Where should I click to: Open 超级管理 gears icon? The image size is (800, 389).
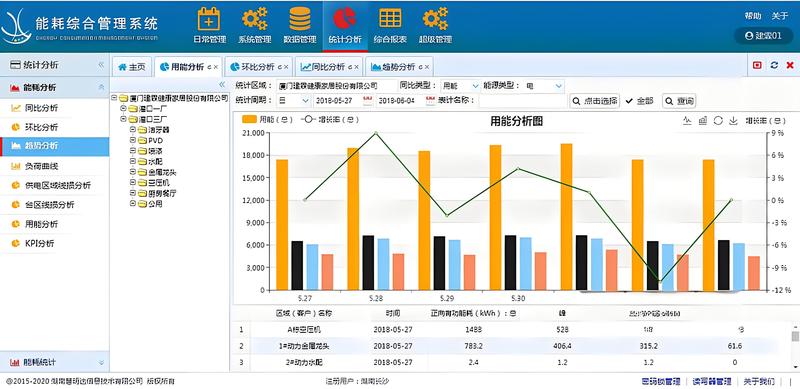pyautogui.click(x=435, y=18)
